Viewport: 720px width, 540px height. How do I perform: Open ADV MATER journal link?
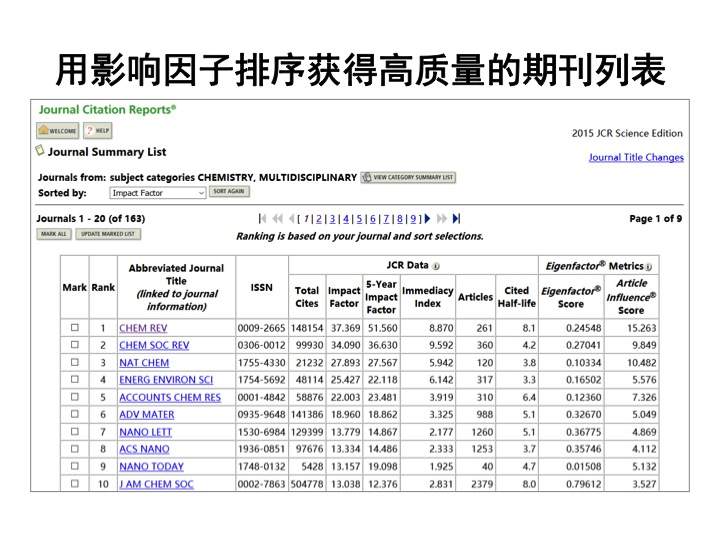tap(147, 415)
